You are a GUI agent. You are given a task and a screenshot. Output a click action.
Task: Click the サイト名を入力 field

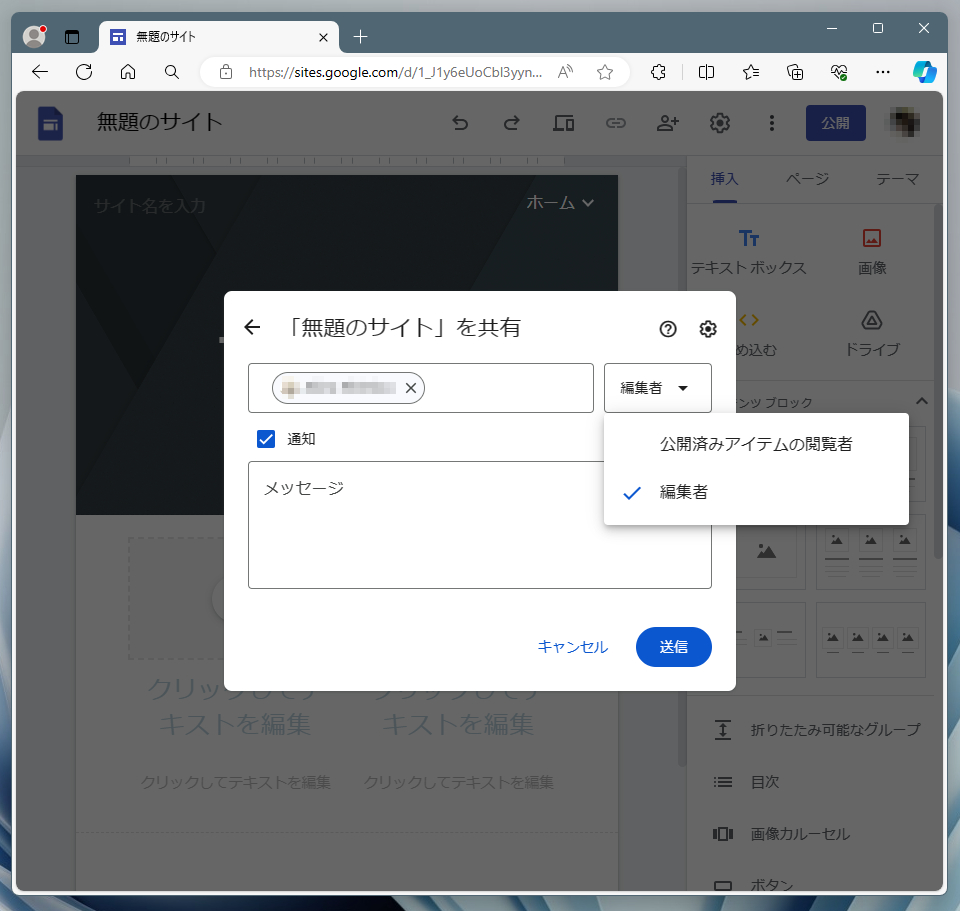(150, 206)
